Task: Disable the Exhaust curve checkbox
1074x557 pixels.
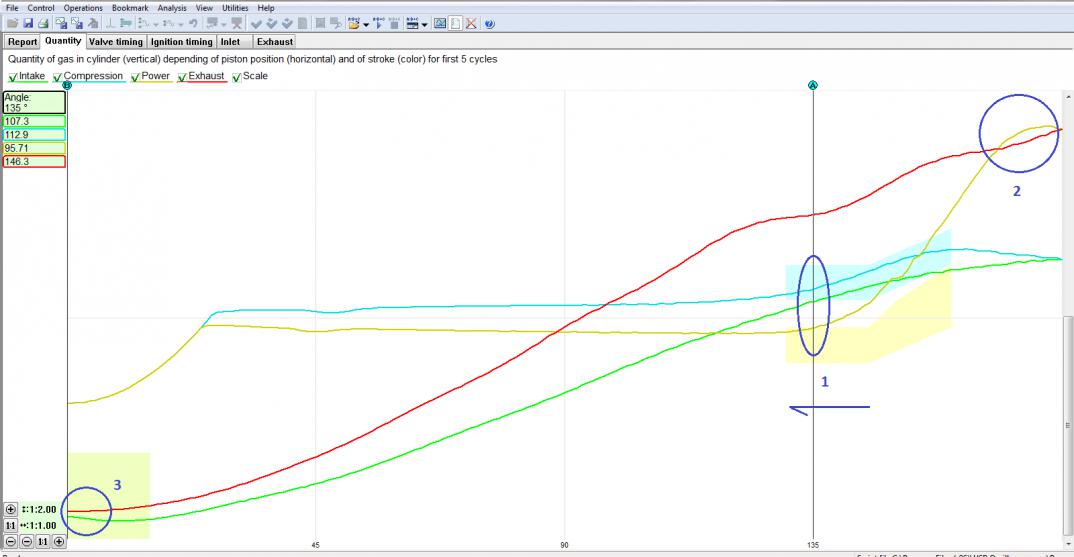Action: pyautogui.click(x=182, y=77)
